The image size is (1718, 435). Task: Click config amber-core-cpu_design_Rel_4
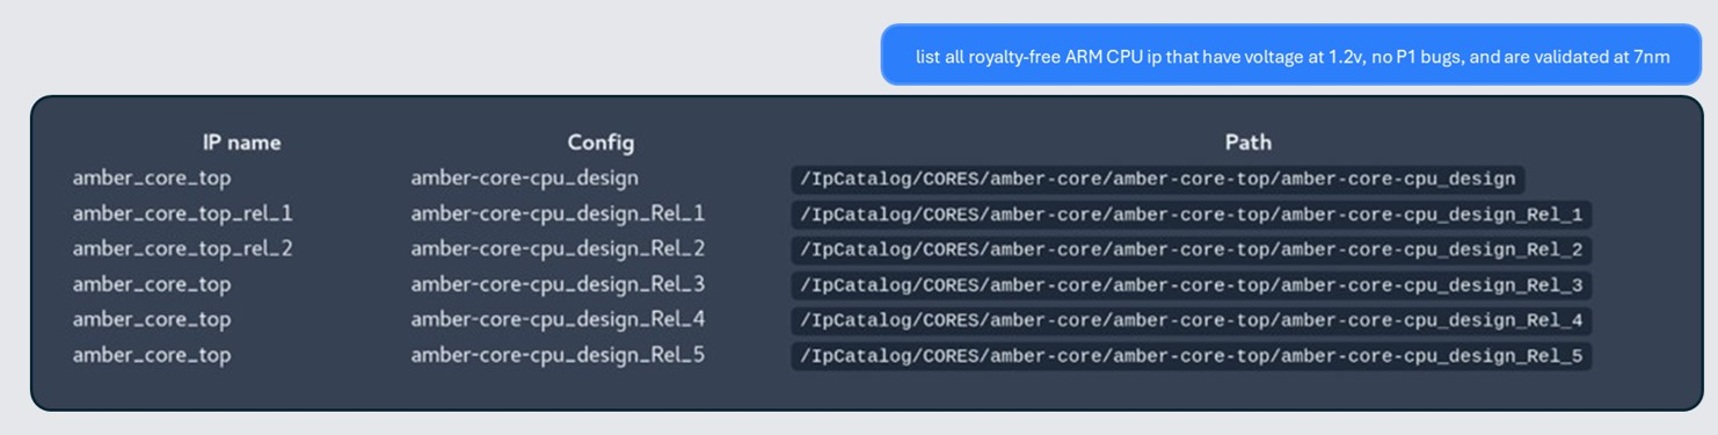(557, 319)
